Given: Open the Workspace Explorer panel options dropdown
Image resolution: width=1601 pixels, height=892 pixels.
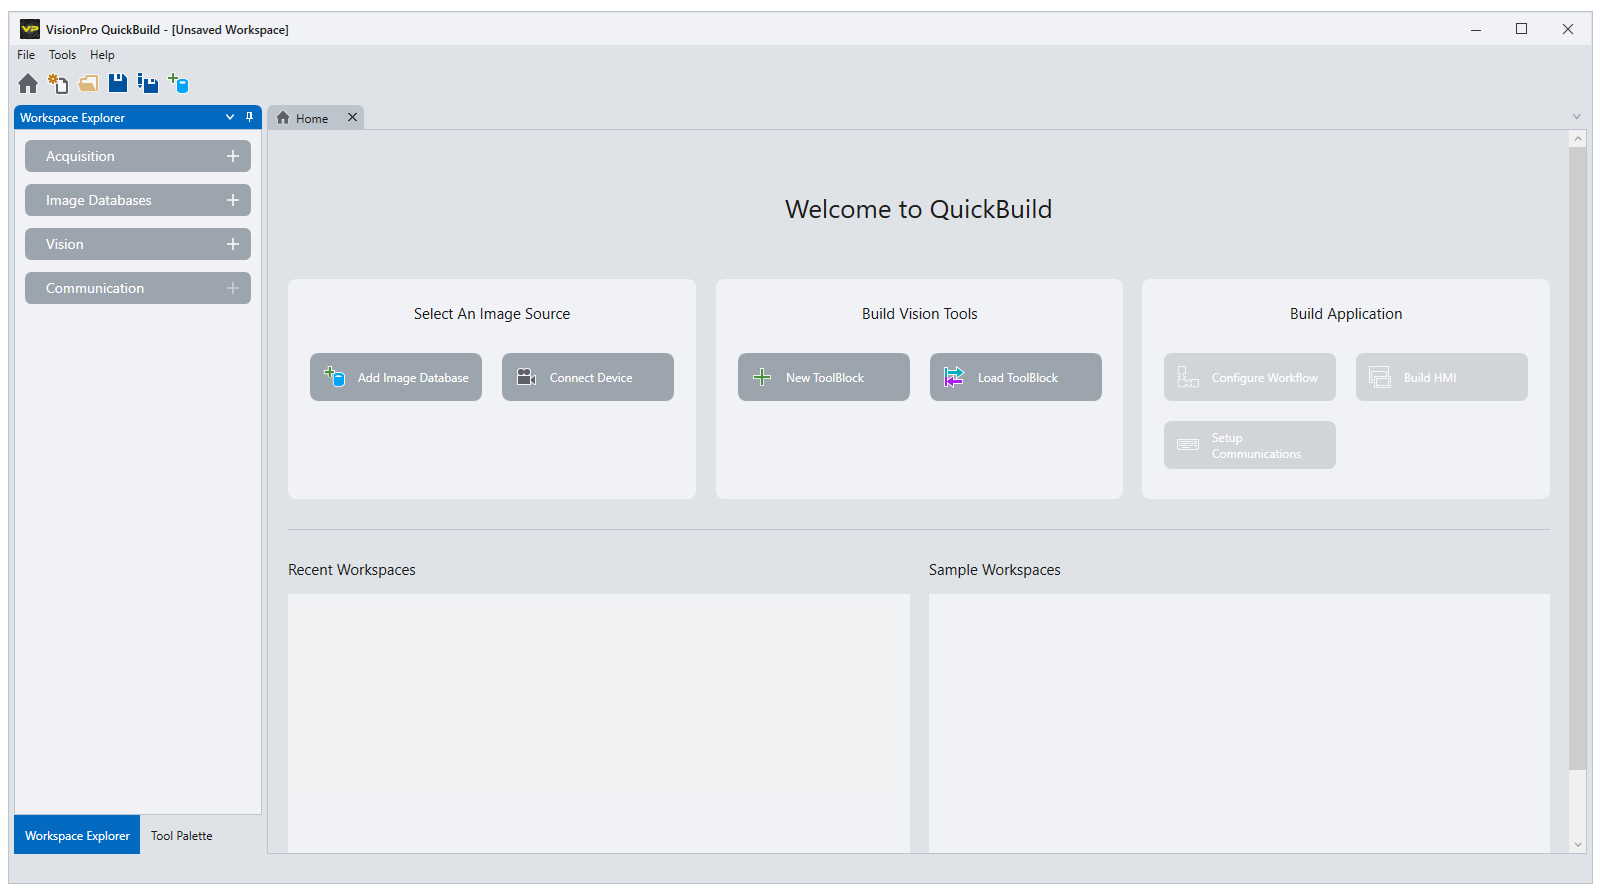Looking at the screenshot, I should coord(230,117).
